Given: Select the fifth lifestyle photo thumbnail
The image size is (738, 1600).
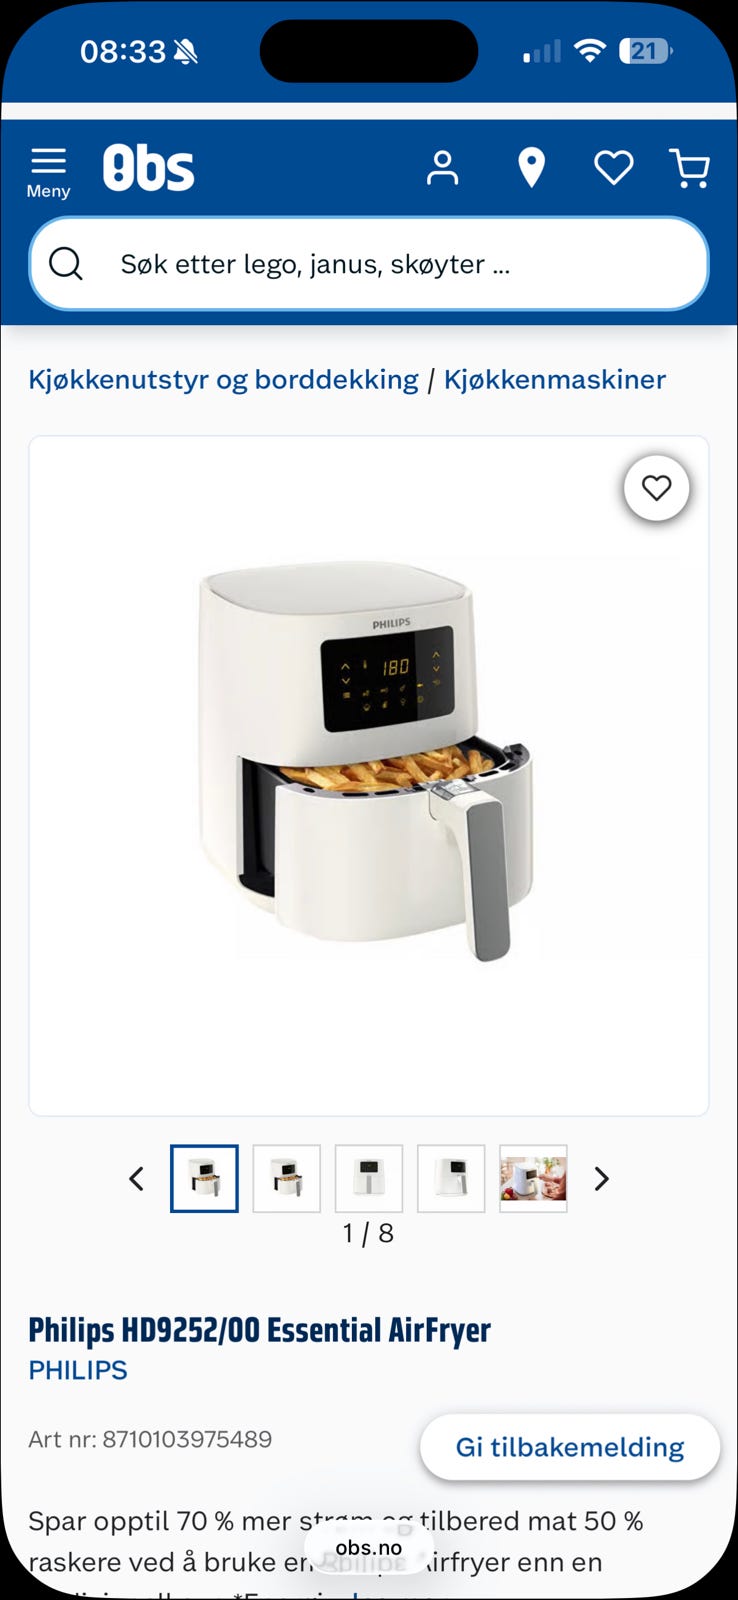Looking at the screenshot, I should (532, 1179).
